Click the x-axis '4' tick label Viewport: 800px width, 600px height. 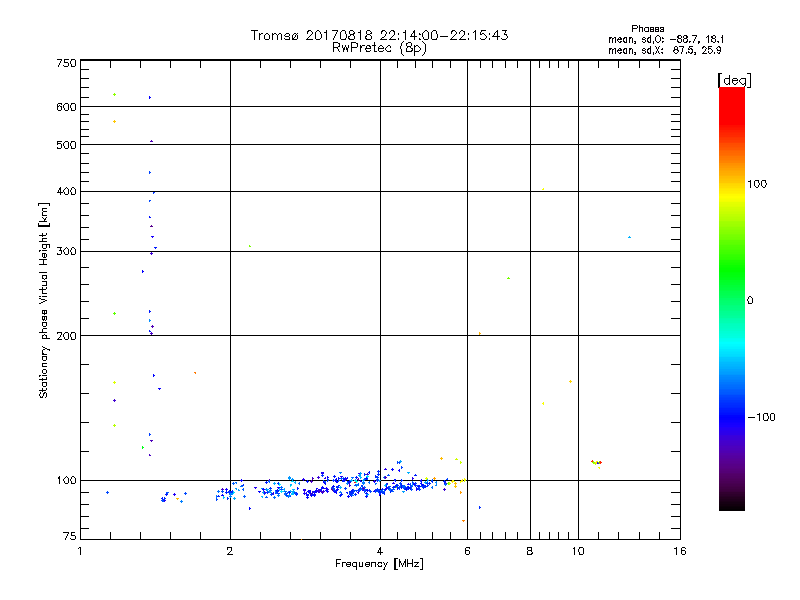[x=380, y=551]
